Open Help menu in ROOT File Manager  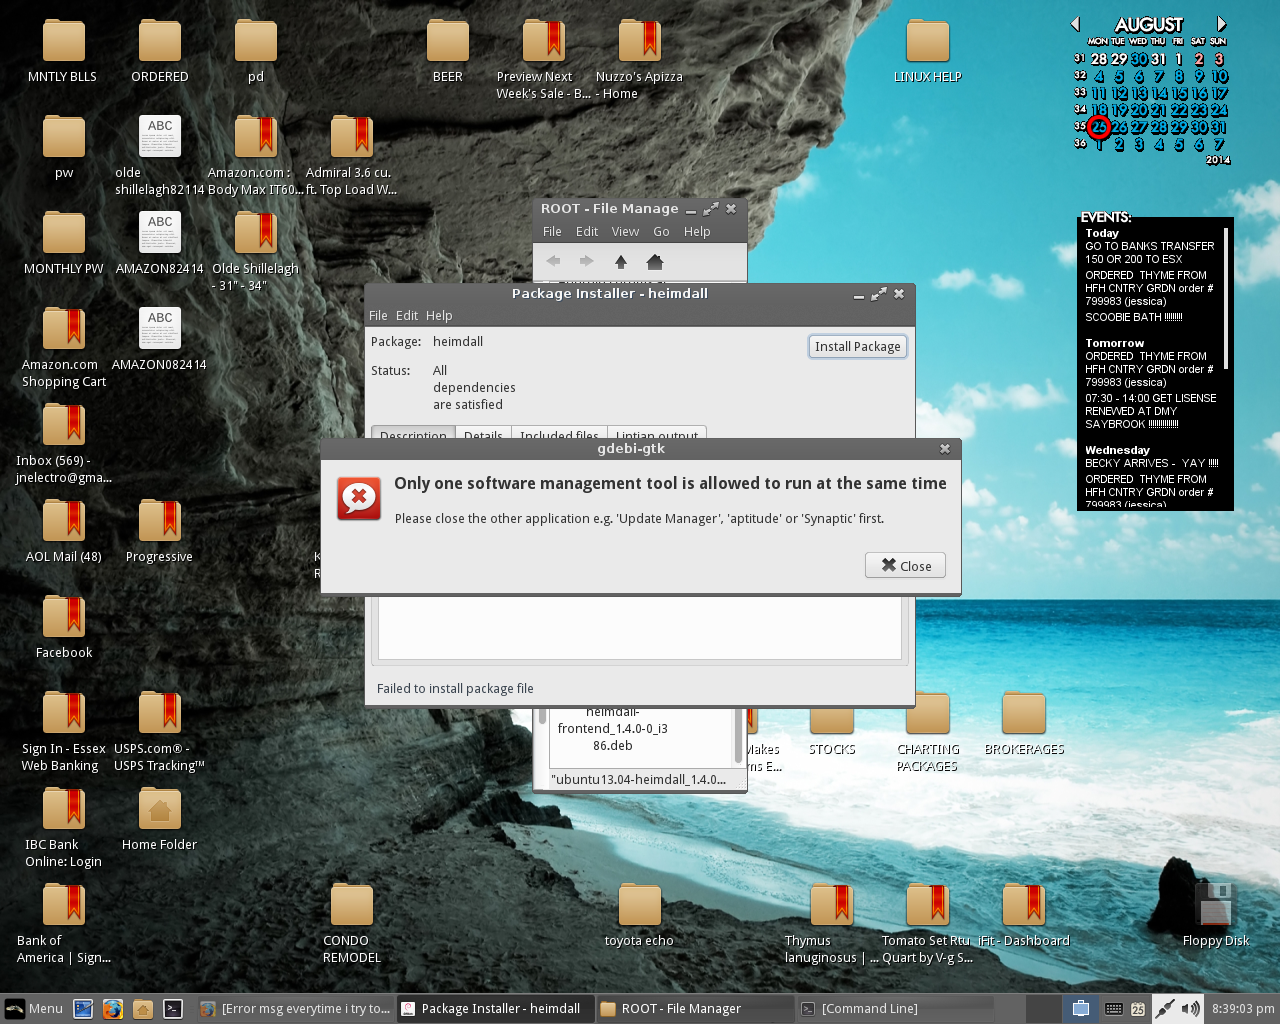697,231
